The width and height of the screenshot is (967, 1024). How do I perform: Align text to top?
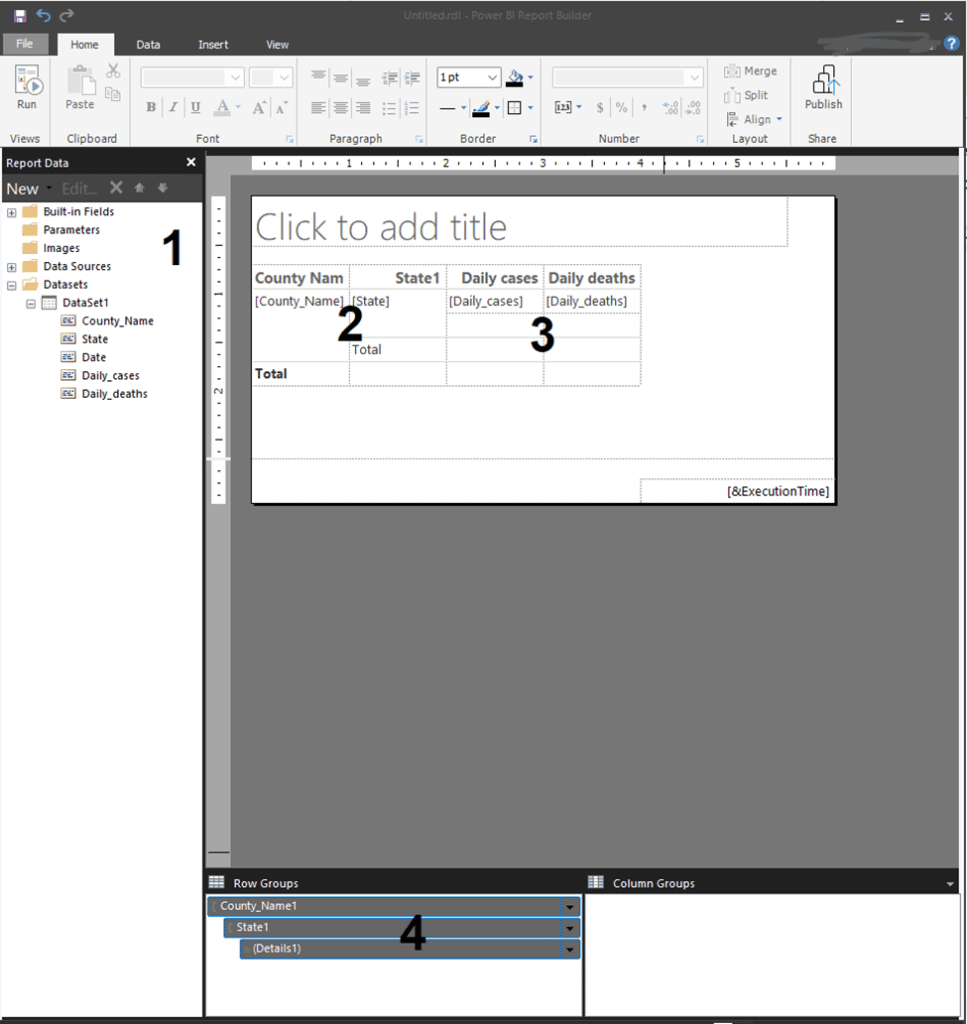[318, 77]
